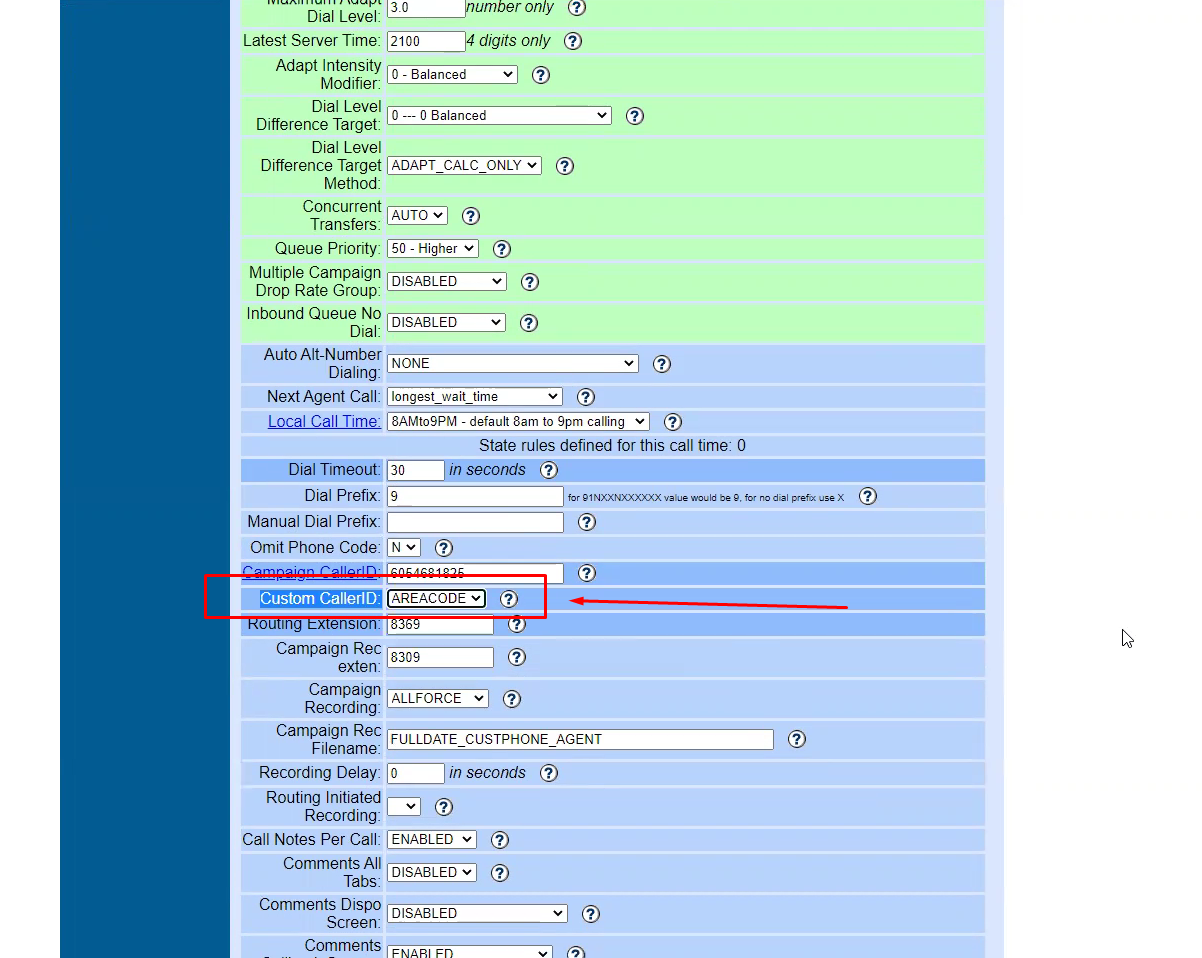Open Comments Dispo Screen dropdown
Screen dimensions: 1202x958
point(477,914)
